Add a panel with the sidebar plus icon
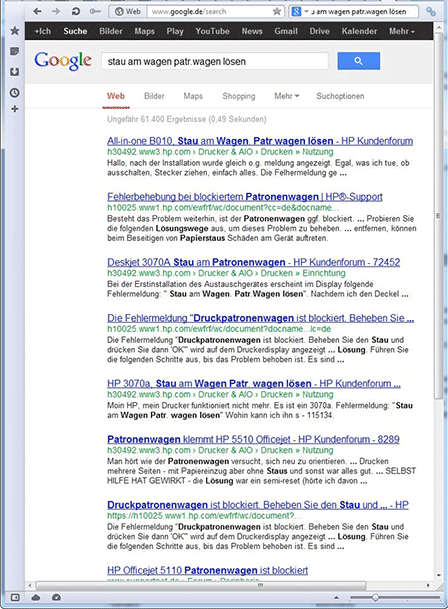The height and width of the screenshot is (609, 448). pos(15,109)
